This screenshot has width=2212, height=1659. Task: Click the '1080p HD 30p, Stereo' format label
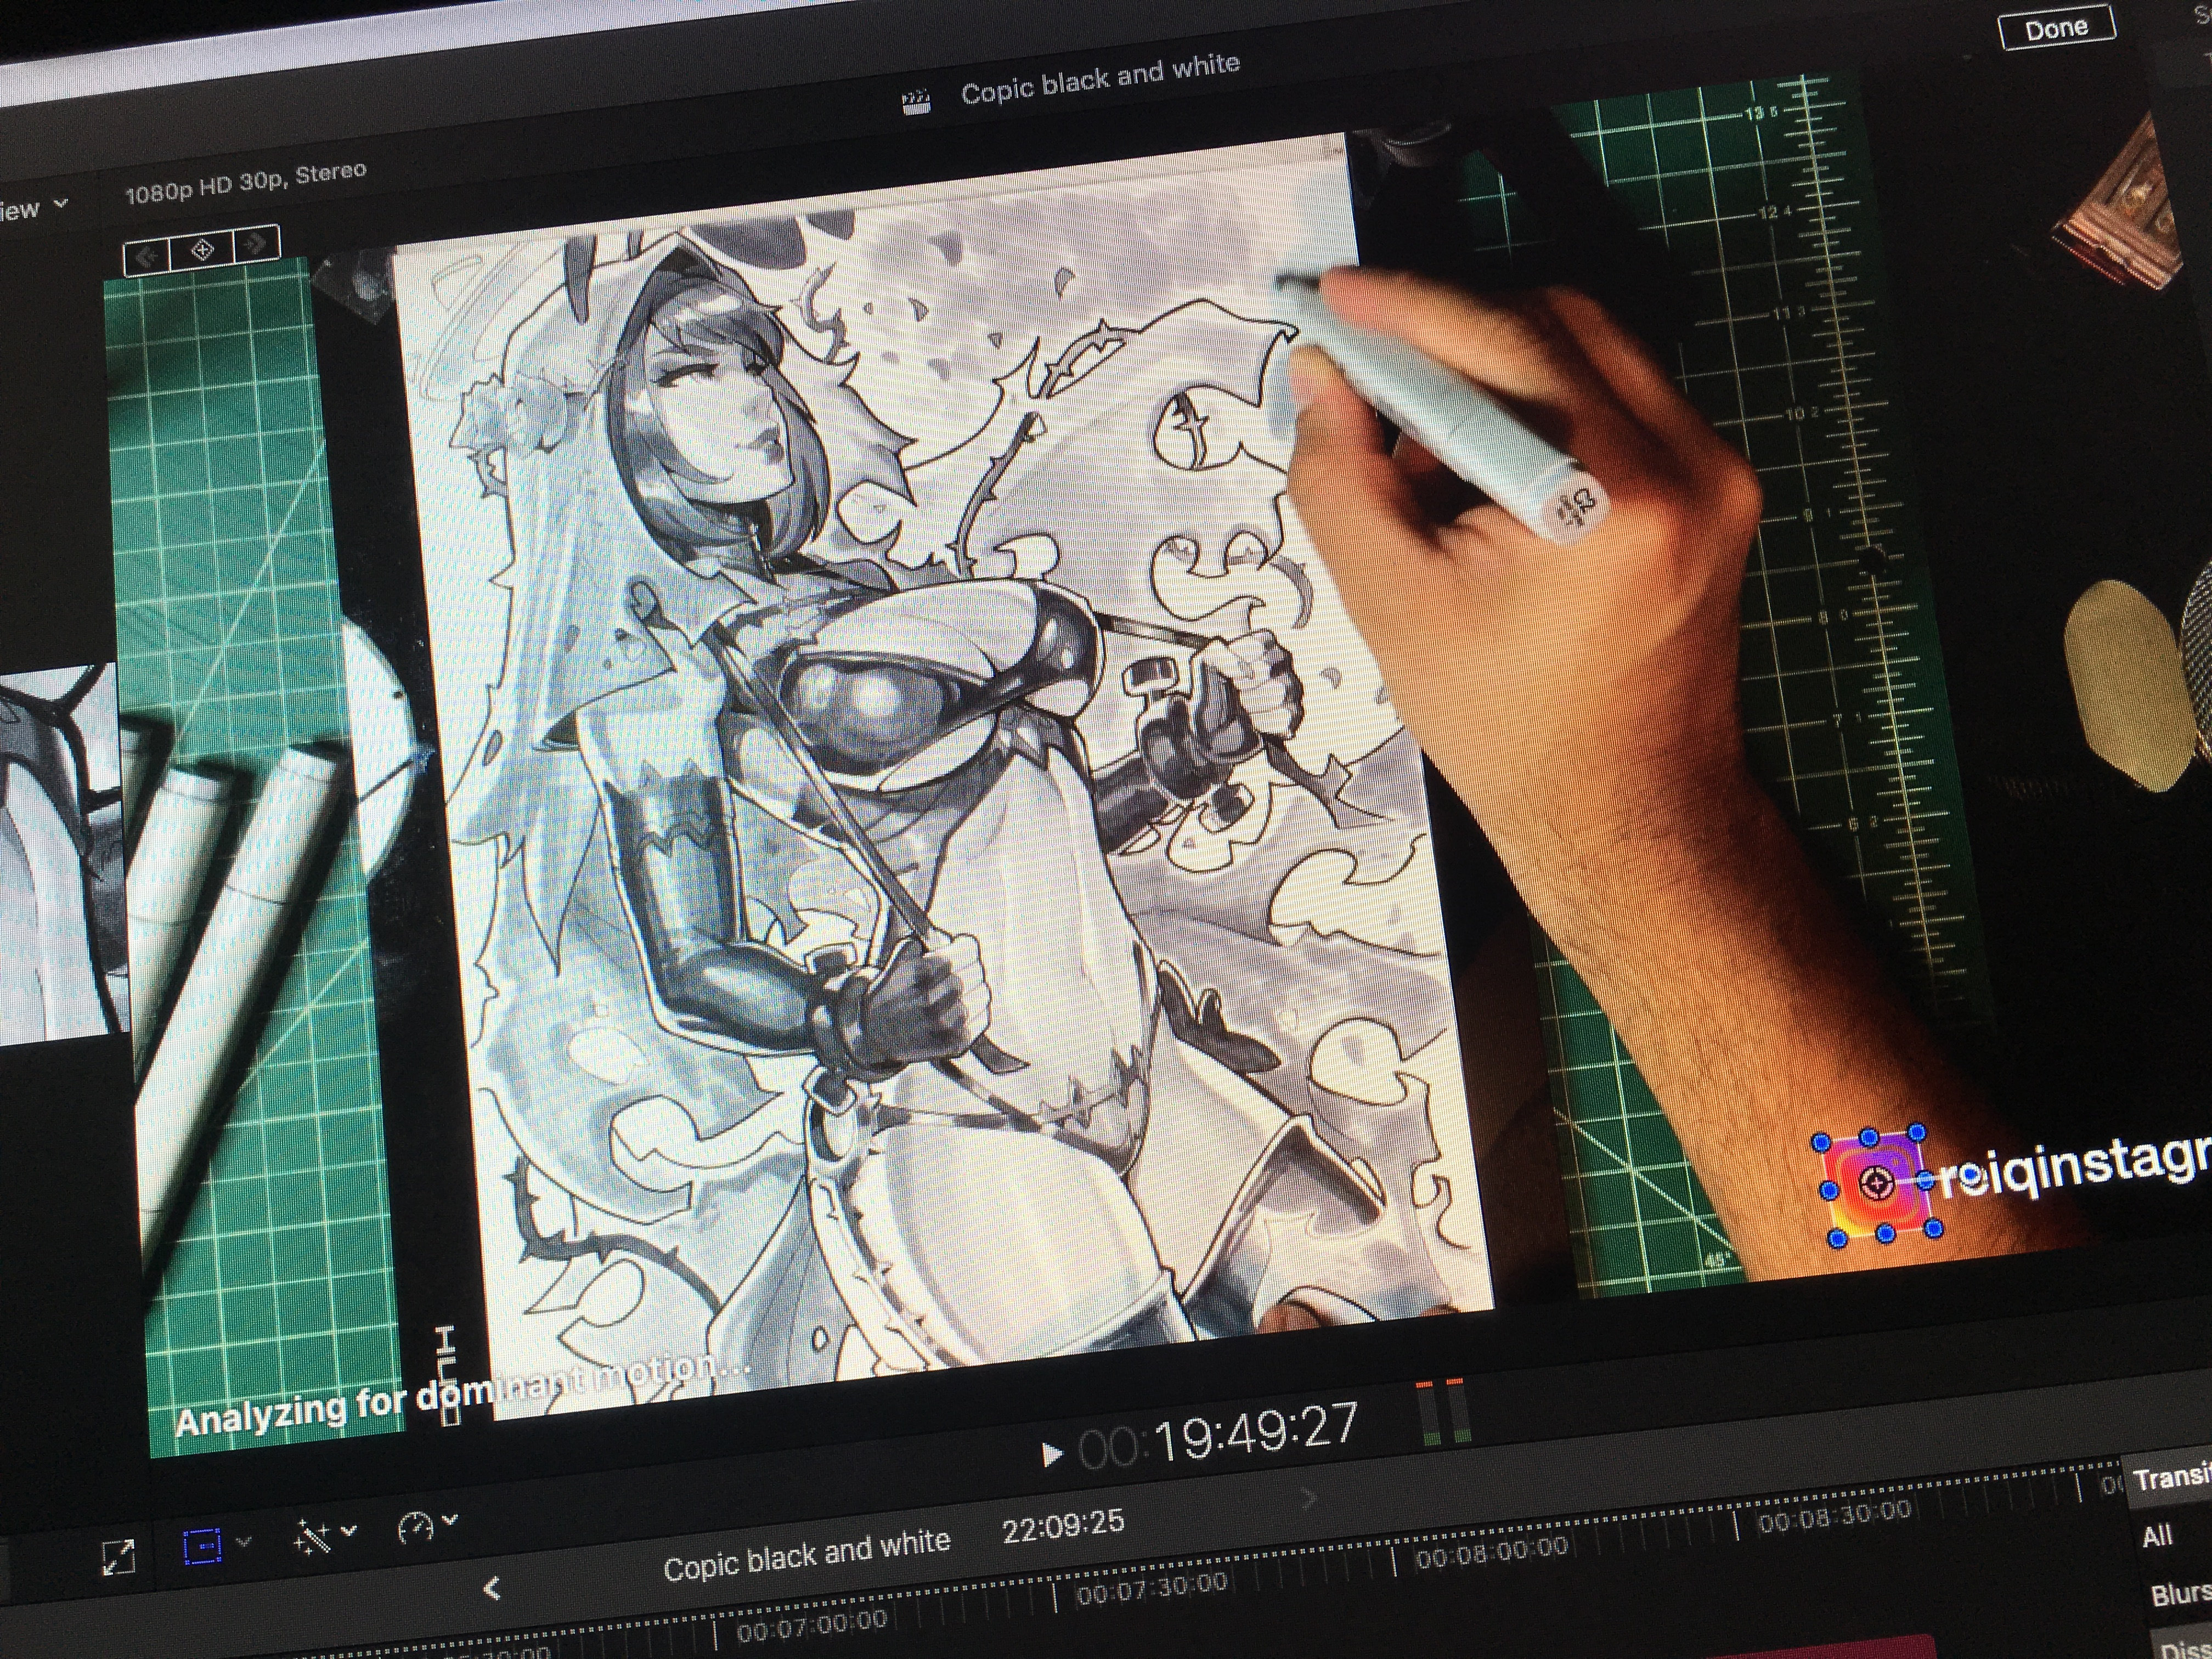coord(245,182)
